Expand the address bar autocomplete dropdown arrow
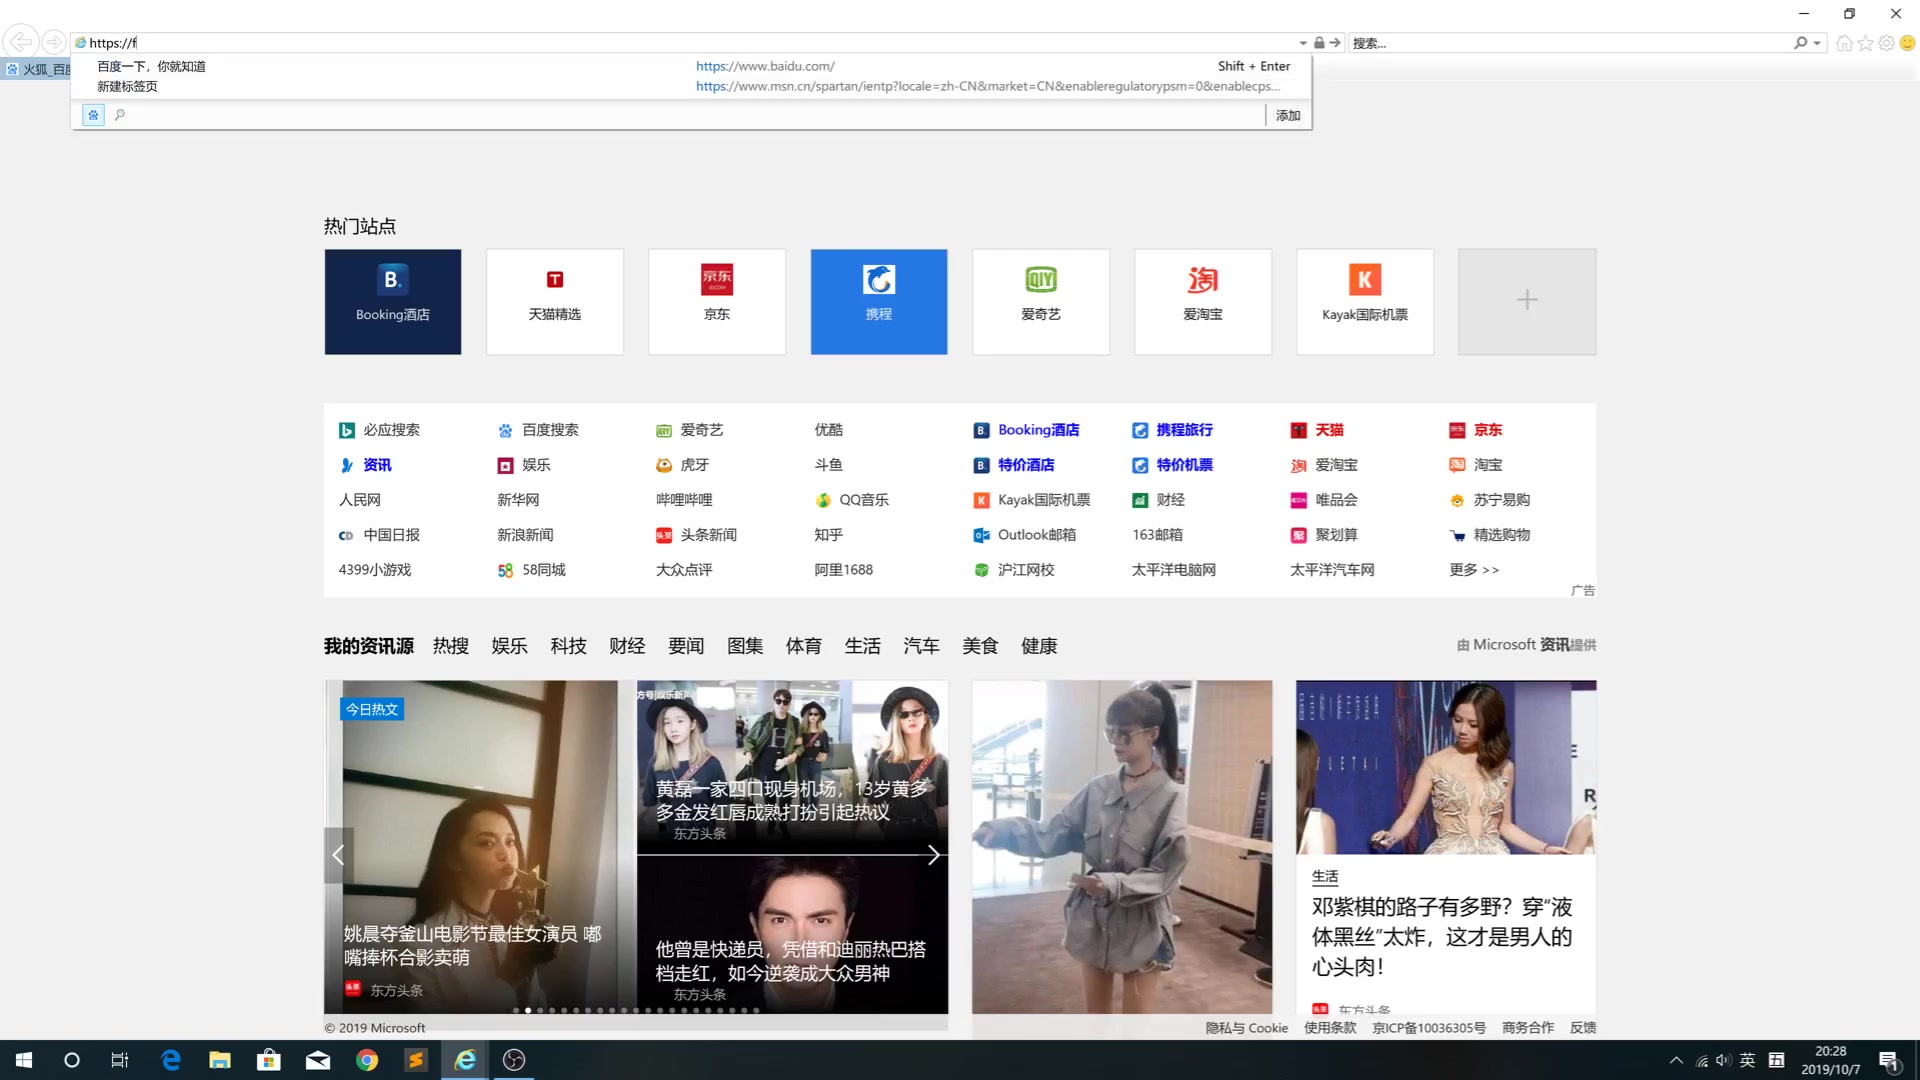This screenshot has width=1920, height=1080. pos(1302,43)
